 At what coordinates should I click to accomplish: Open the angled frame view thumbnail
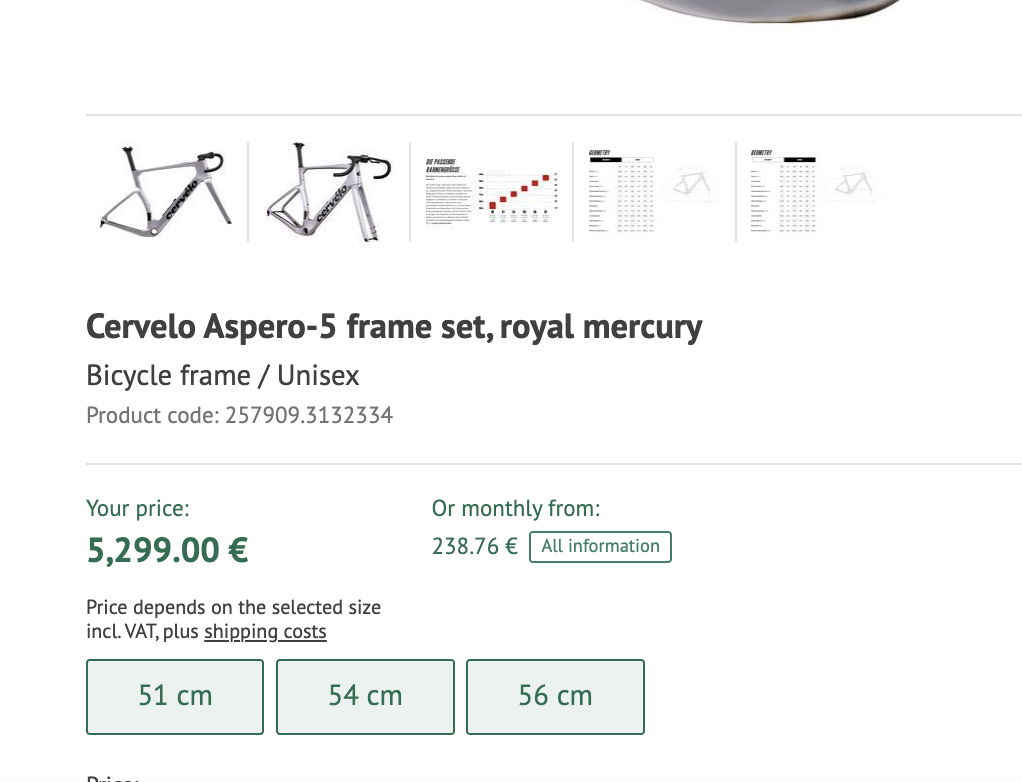point(329,191)
